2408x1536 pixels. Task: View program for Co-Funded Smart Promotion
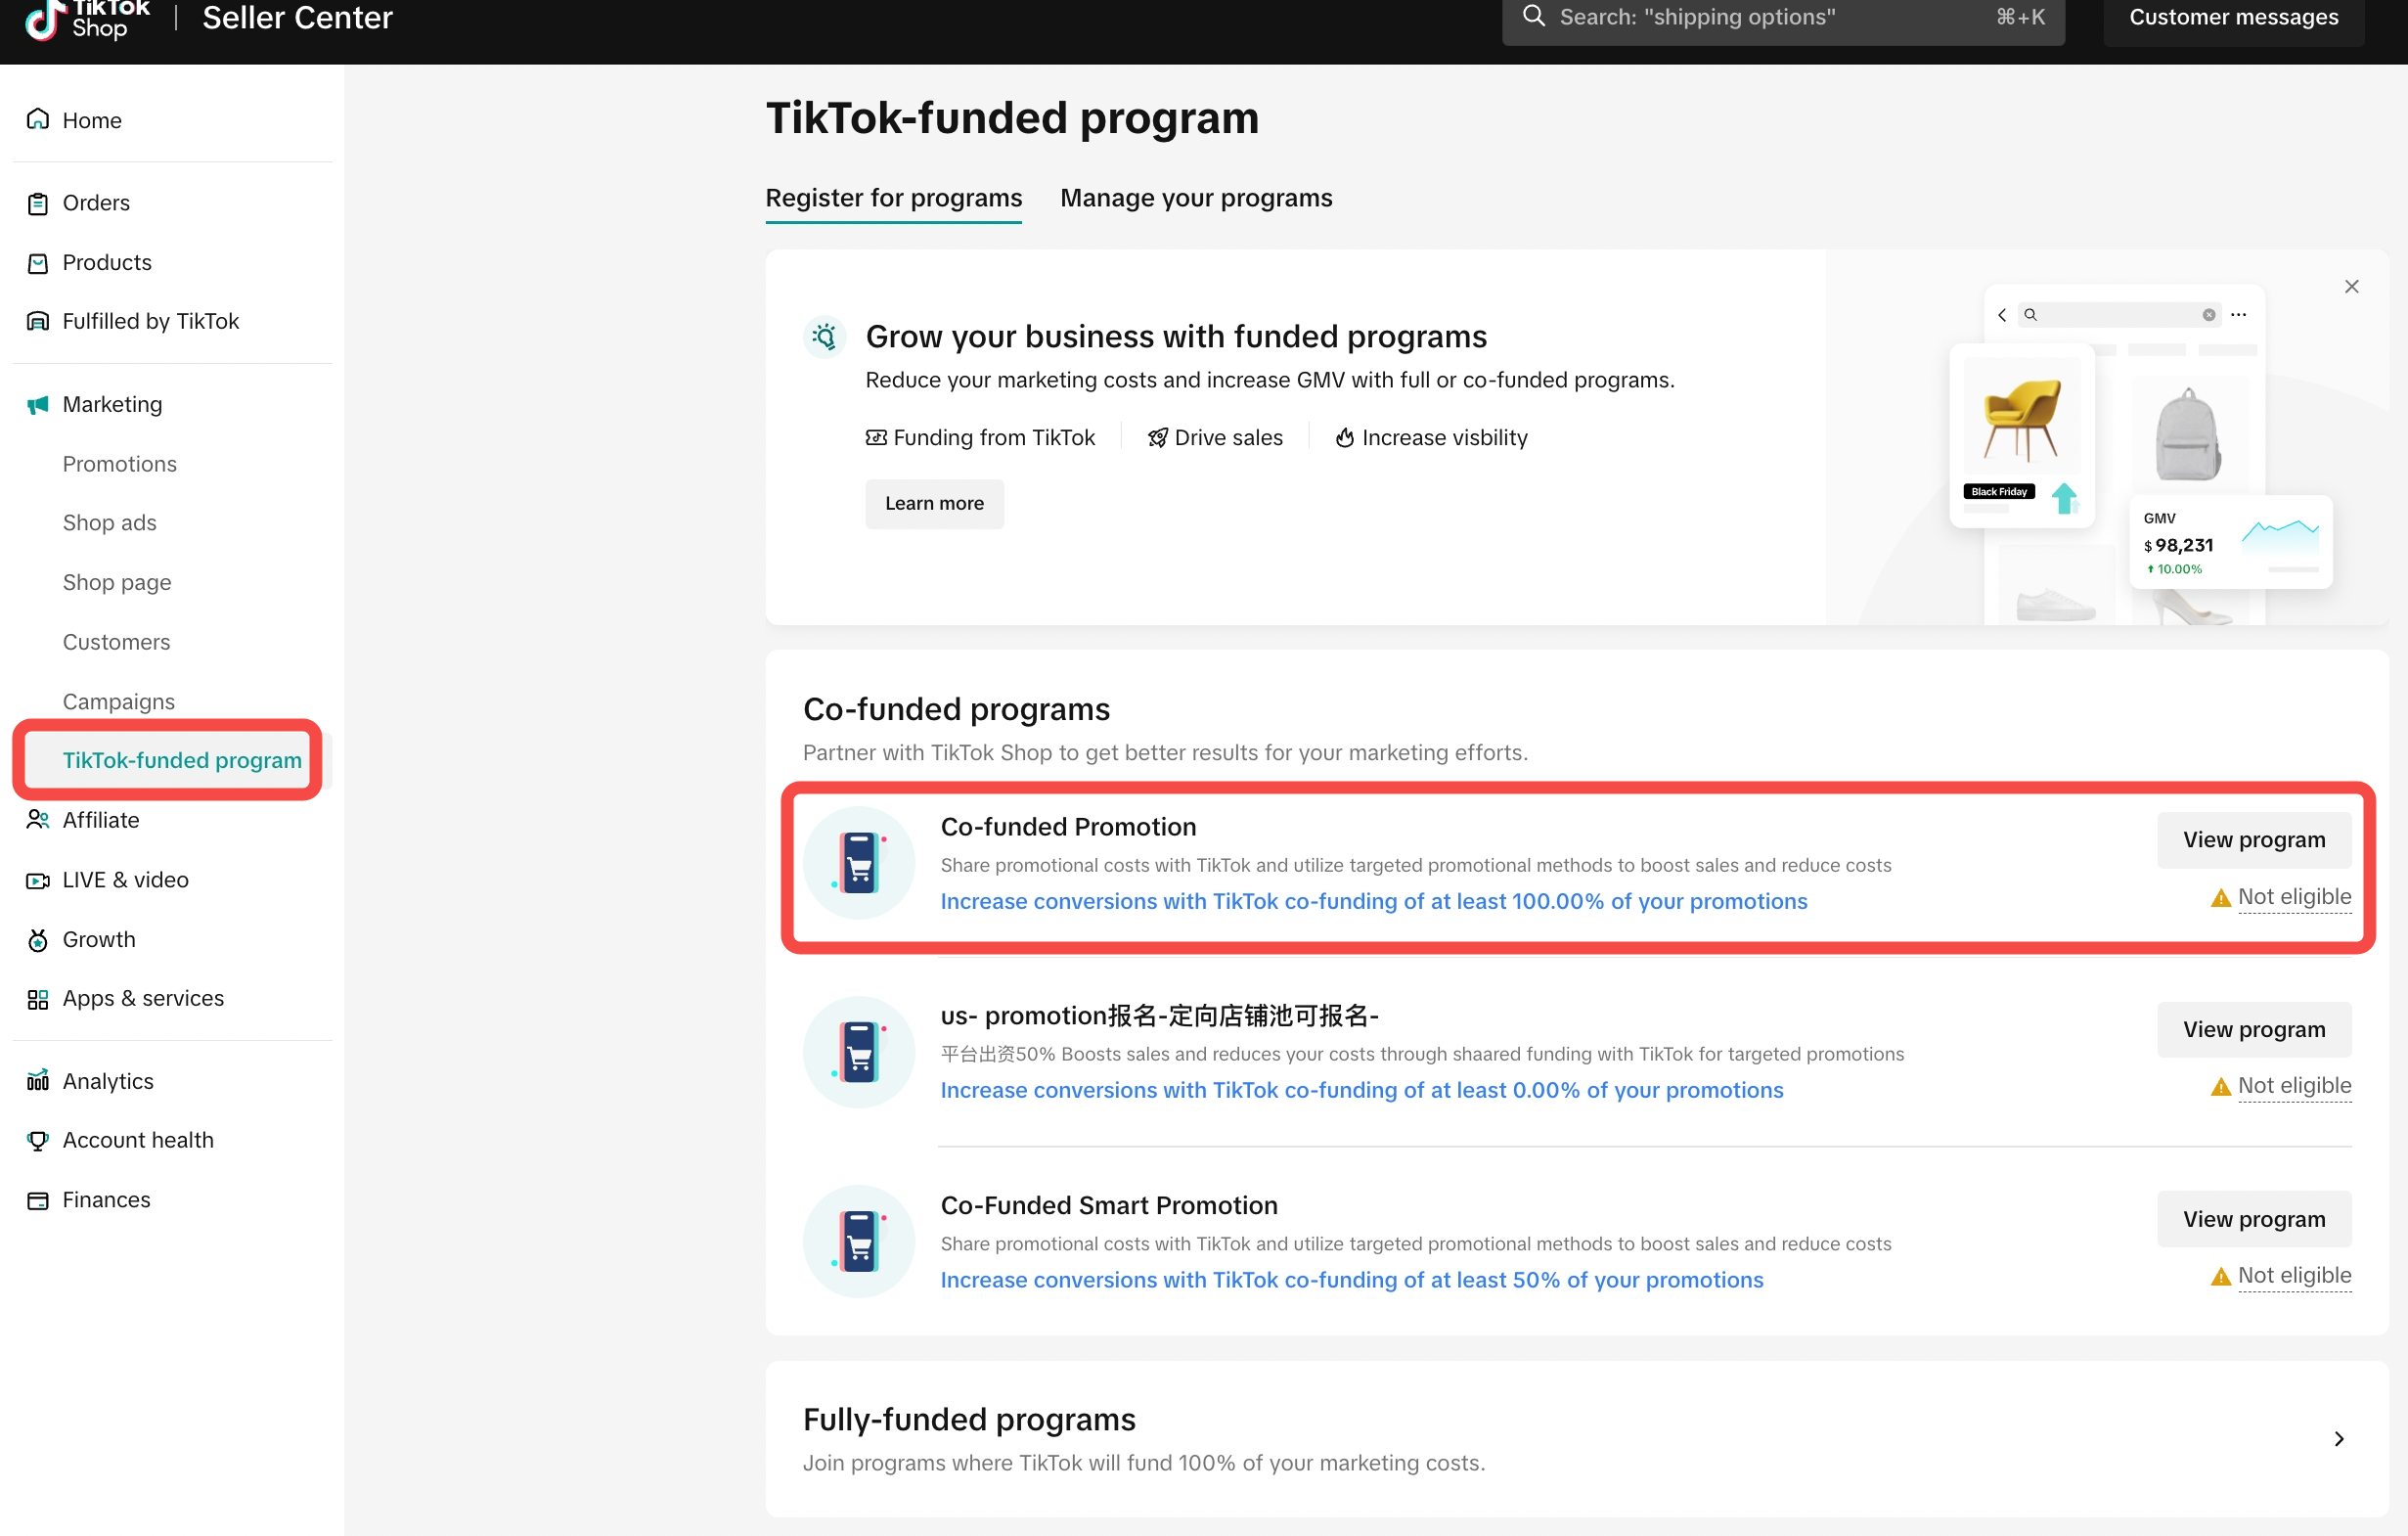(x=2253, y=1219)
